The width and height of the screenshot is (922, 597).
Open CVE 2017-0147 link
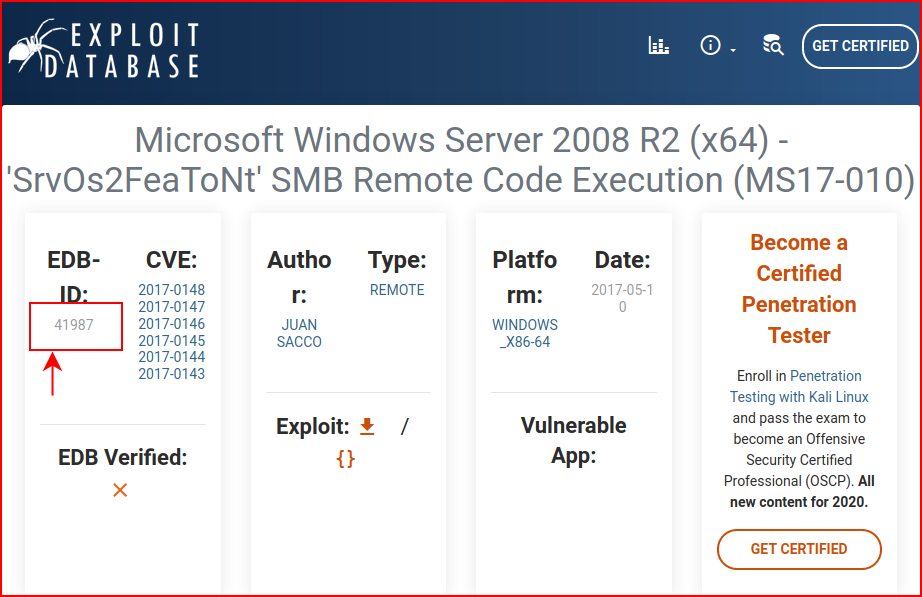click(x=172, y=307)
